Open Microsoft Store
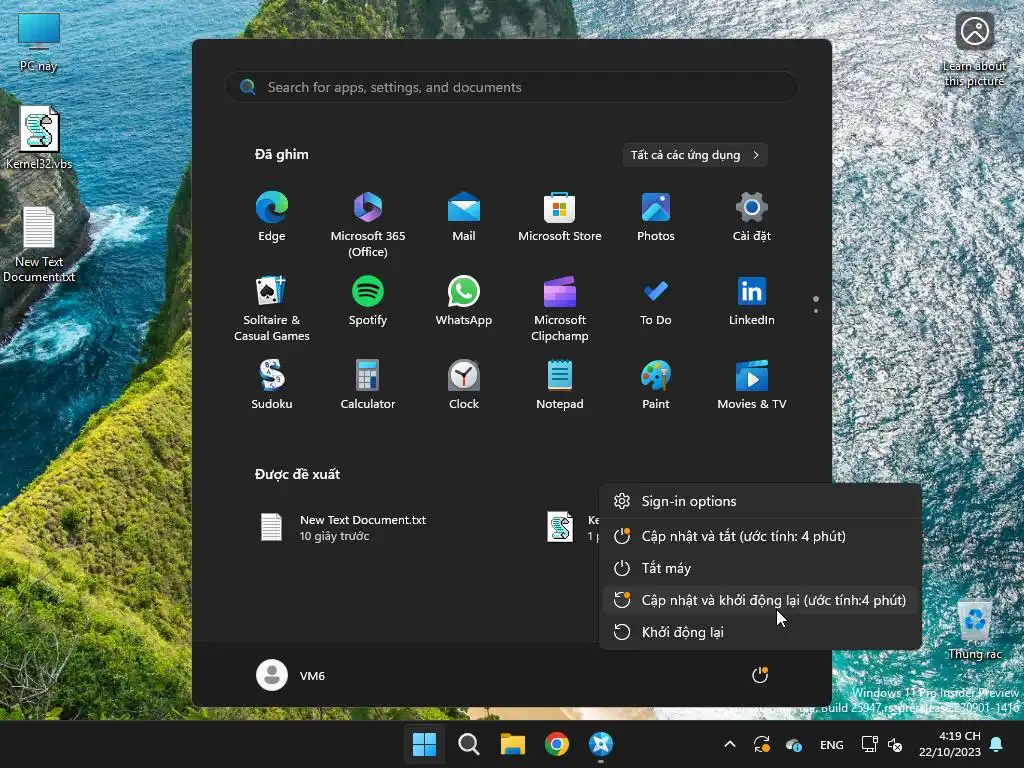The width and height of the screenshot is (1024, 768). 560,217
